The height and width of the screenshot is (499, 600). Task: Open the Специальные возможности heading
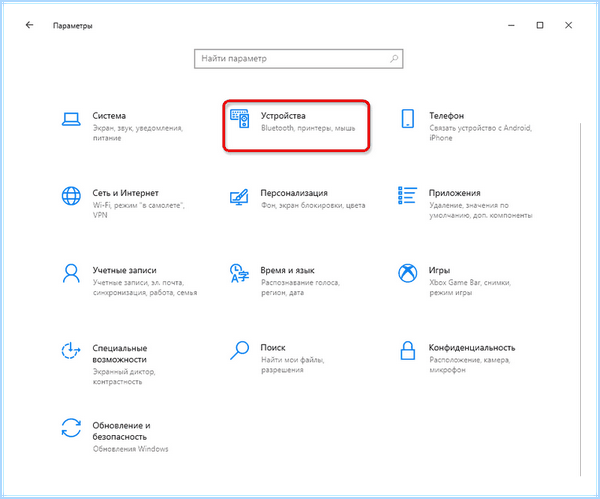119,354
